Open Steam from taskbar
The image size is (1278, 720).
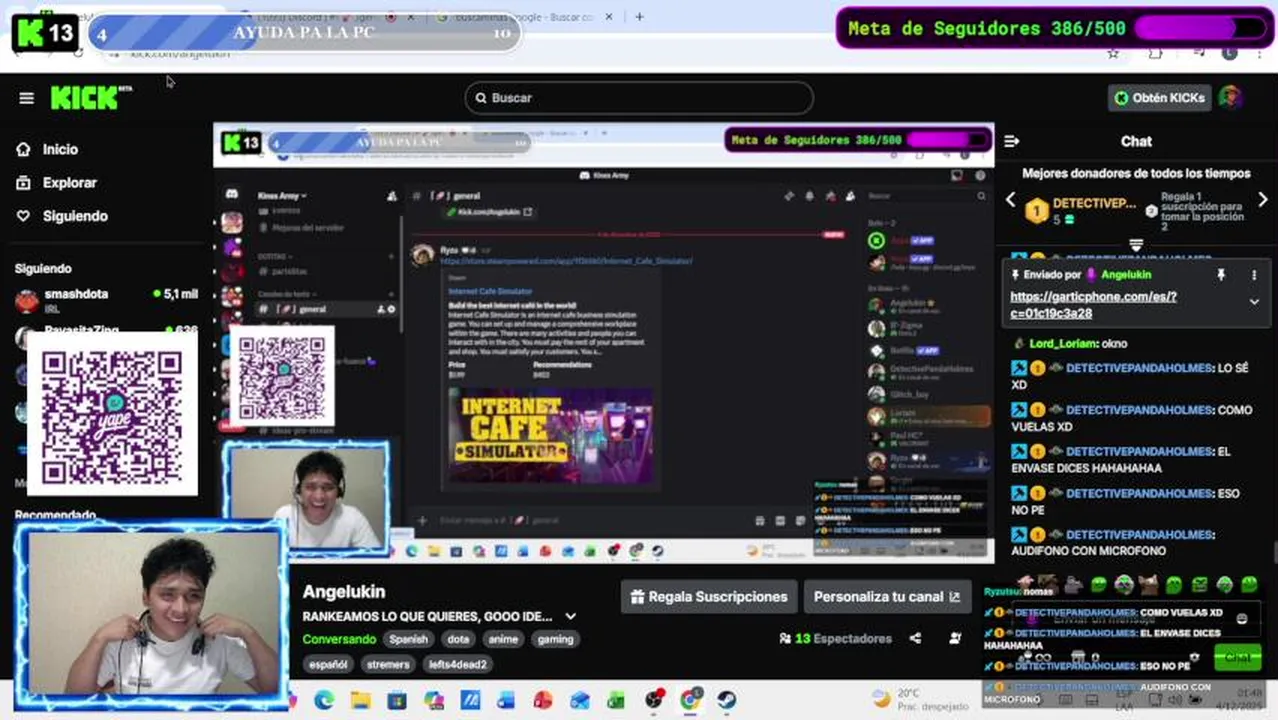[726, 700]
